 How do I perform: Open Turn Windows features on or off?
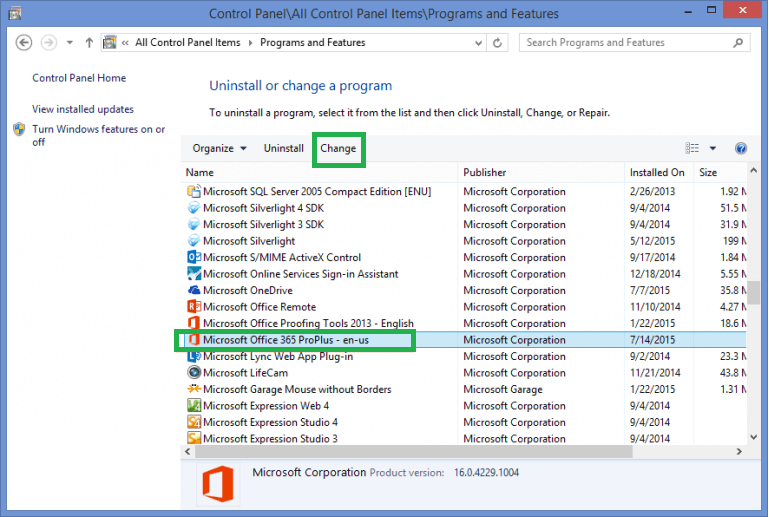pyautogui.click(x=99, y=135)
